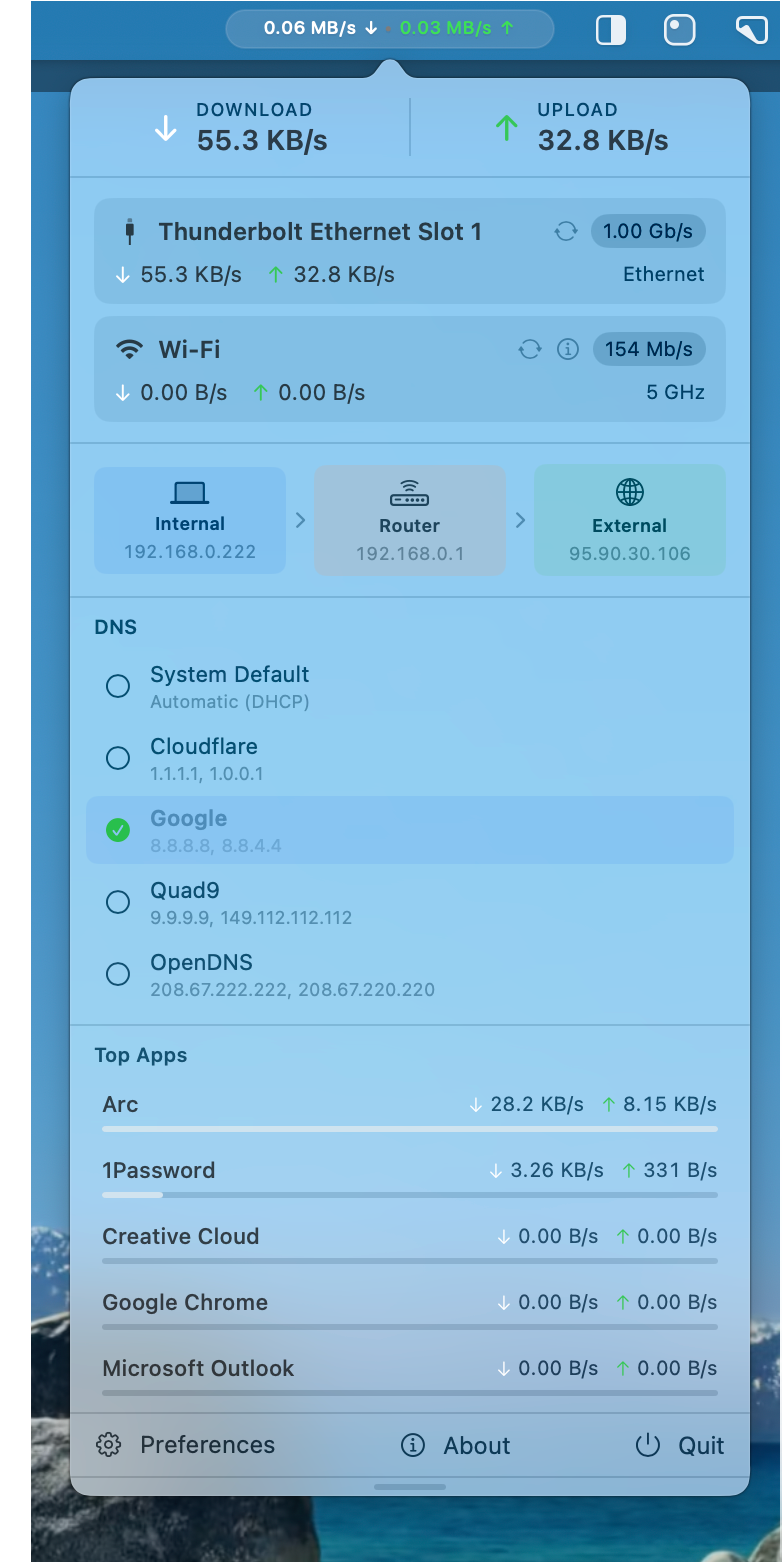
Task: Click chevron between Router and External
Action: tap(520, 520)
